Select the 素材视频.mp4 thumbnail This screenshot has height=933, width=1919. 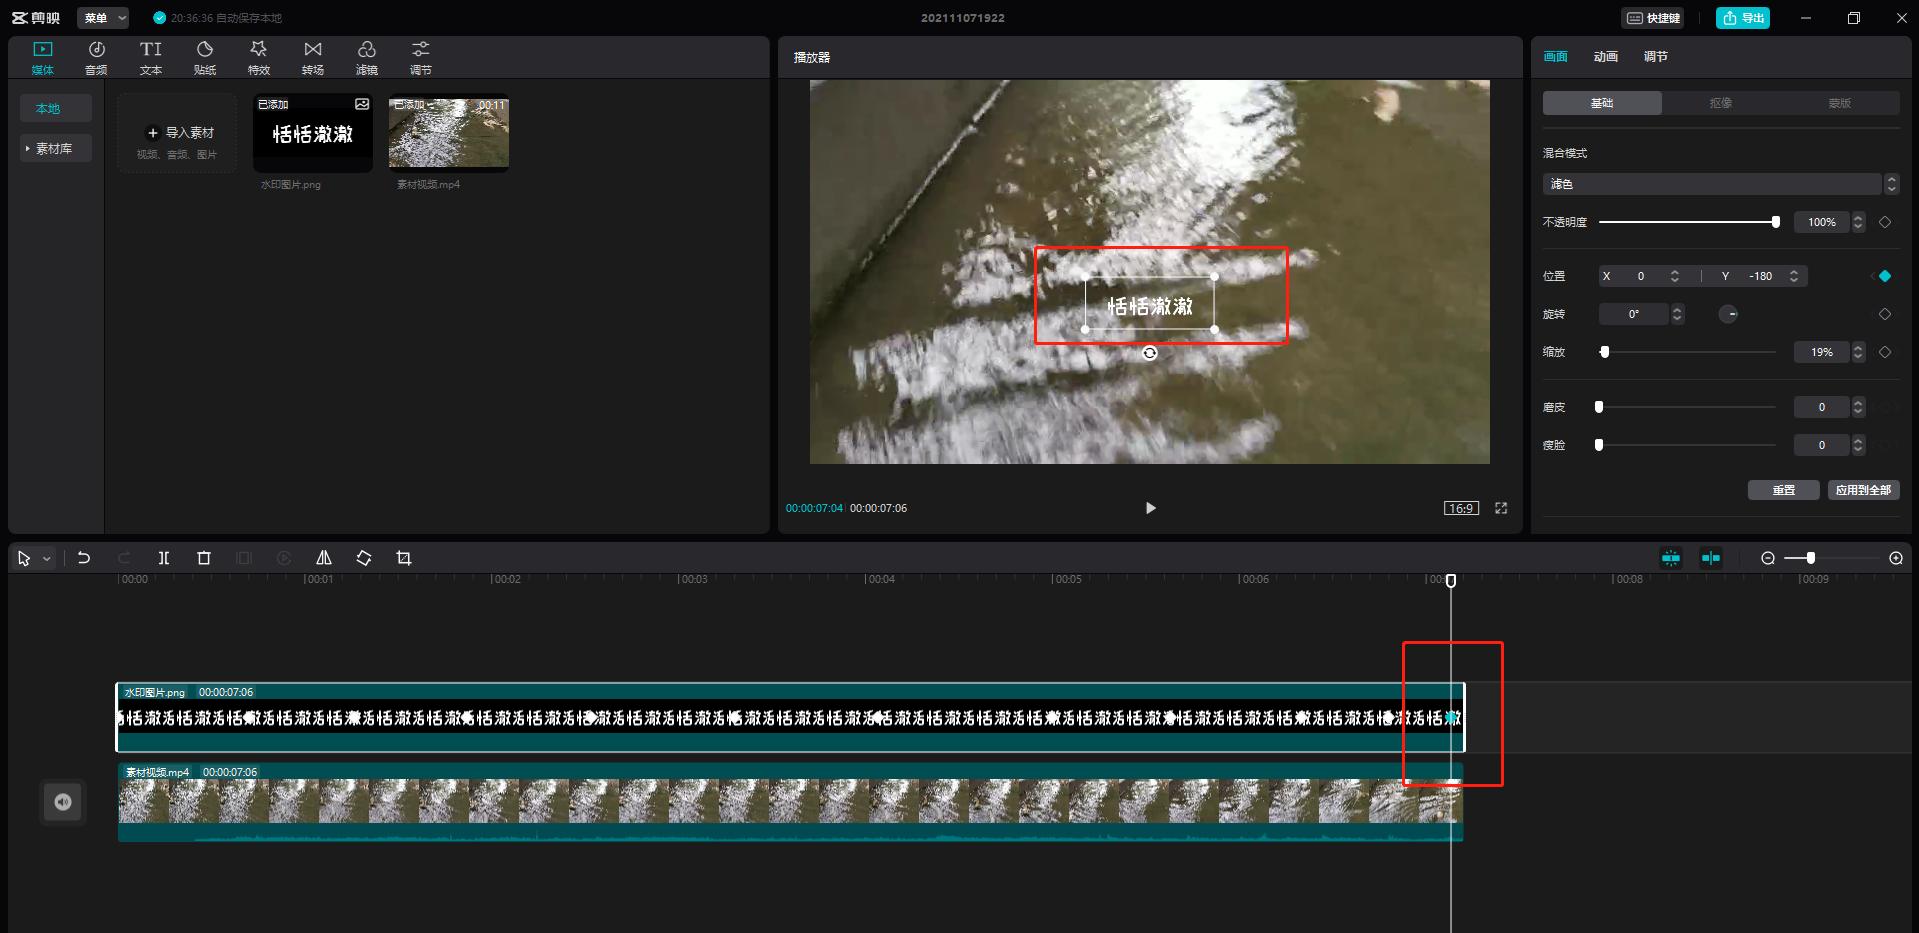click(449, 133)
